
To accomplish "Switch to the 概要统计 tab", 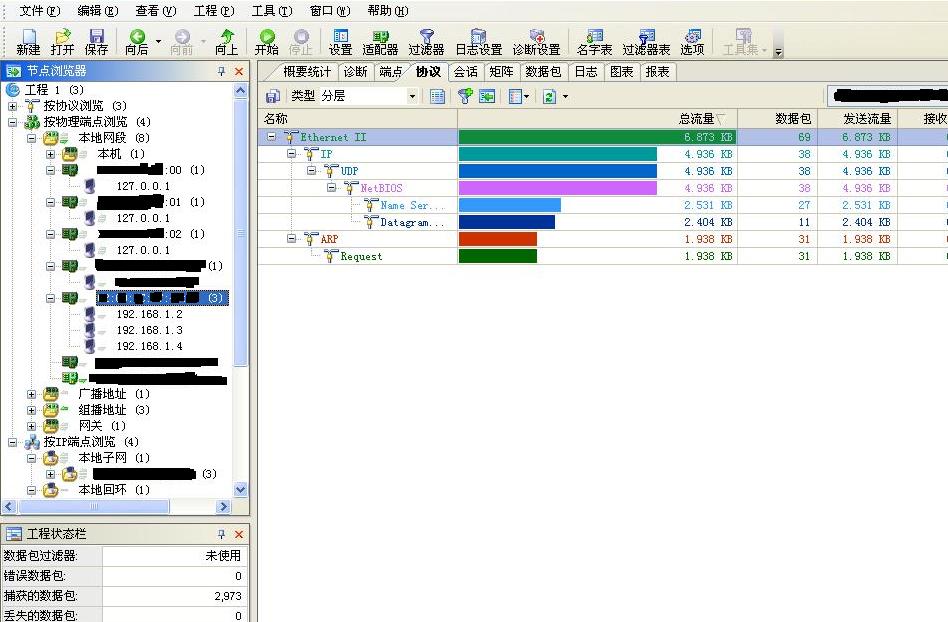I will click(306, 72).
